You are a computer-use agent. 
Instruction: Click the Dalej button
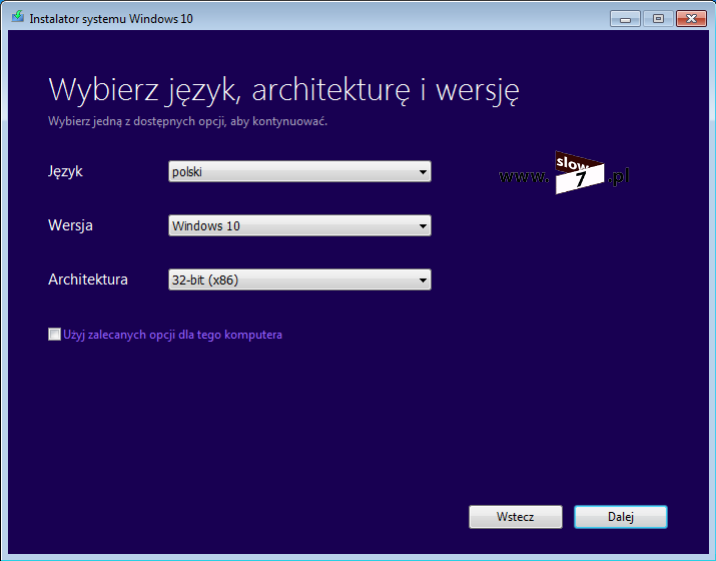(x=621, y=517)
